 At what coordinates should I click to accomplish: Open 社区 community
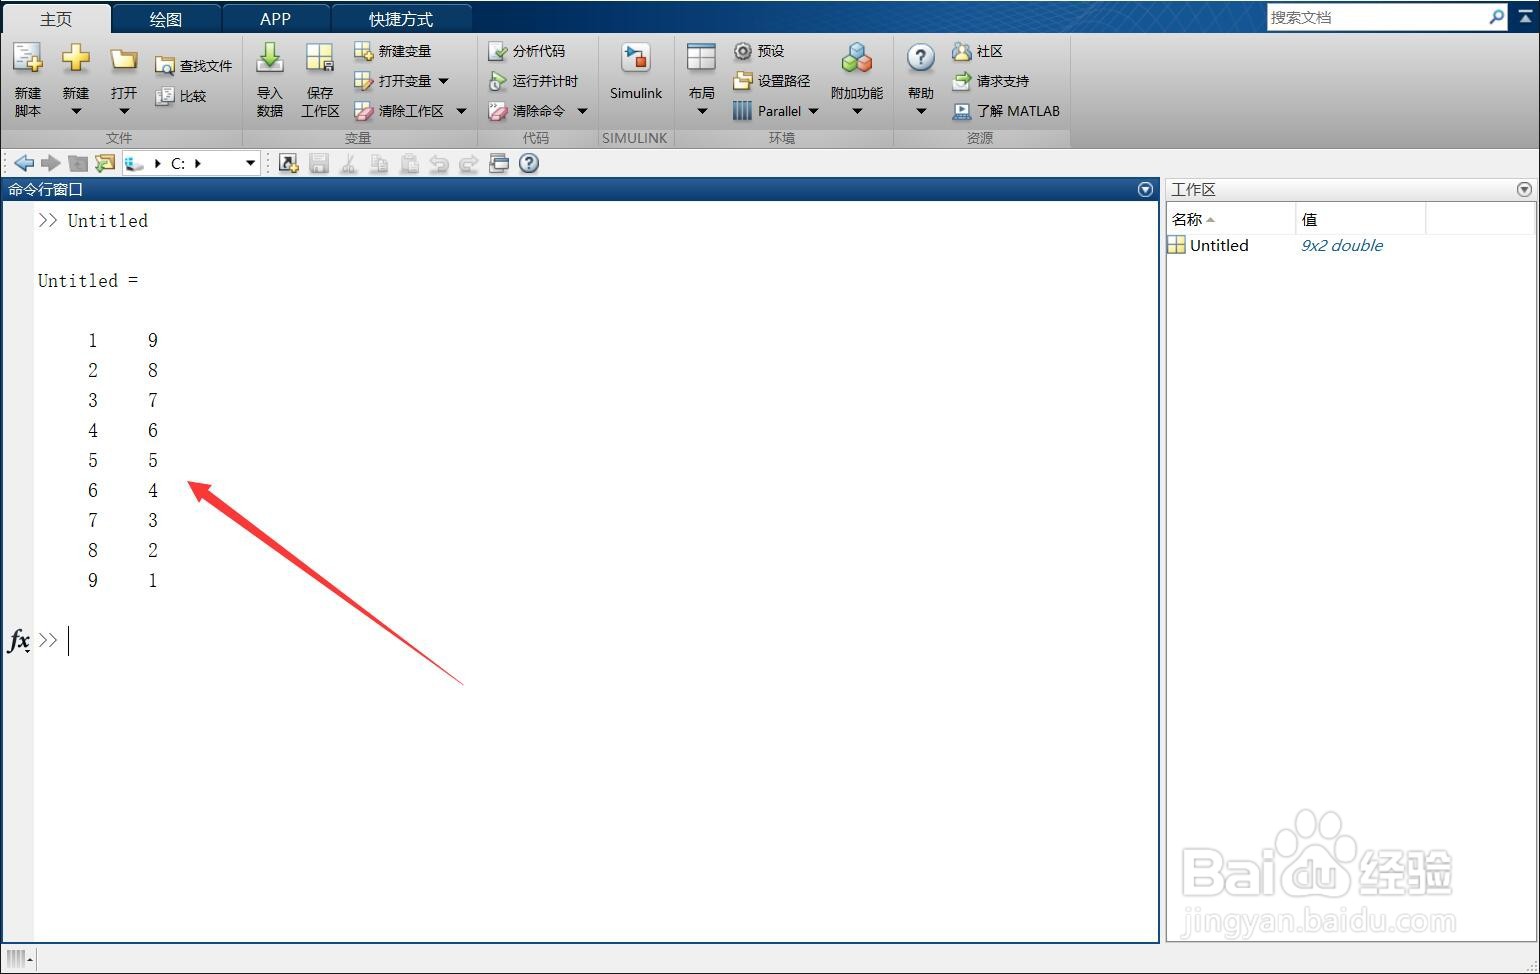[x=977, y=51]
